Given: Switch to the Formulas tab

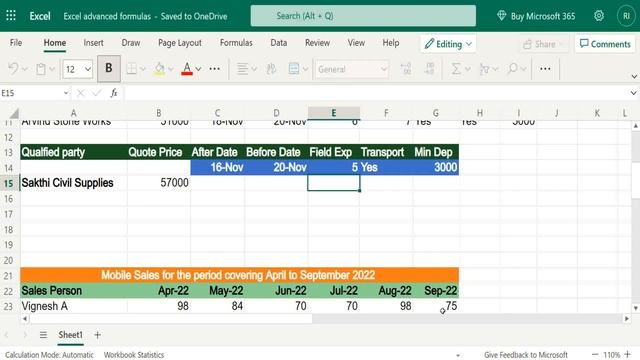Looking at the screenshot, I should pos(236,42).
